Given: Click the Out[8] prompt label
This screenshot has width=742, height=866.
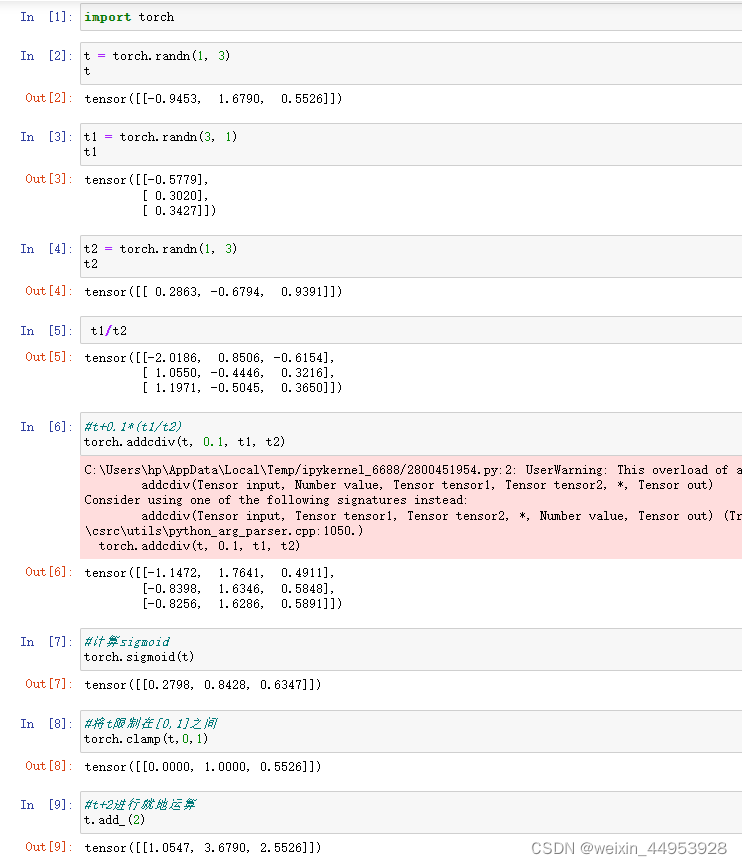Looking at the screenshot, I should pyautogui.click(x=49, y=766).
